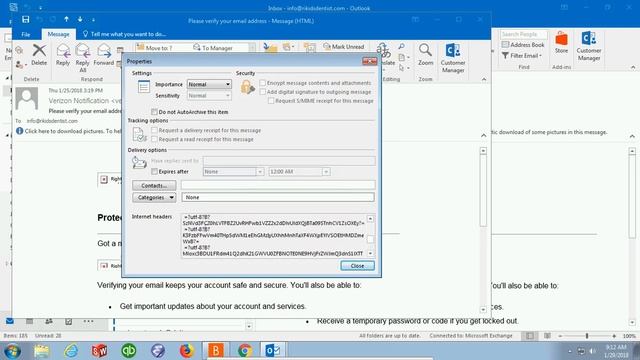Switch to People view in navigation bar

pyautogui.click(x=49, y=321)
